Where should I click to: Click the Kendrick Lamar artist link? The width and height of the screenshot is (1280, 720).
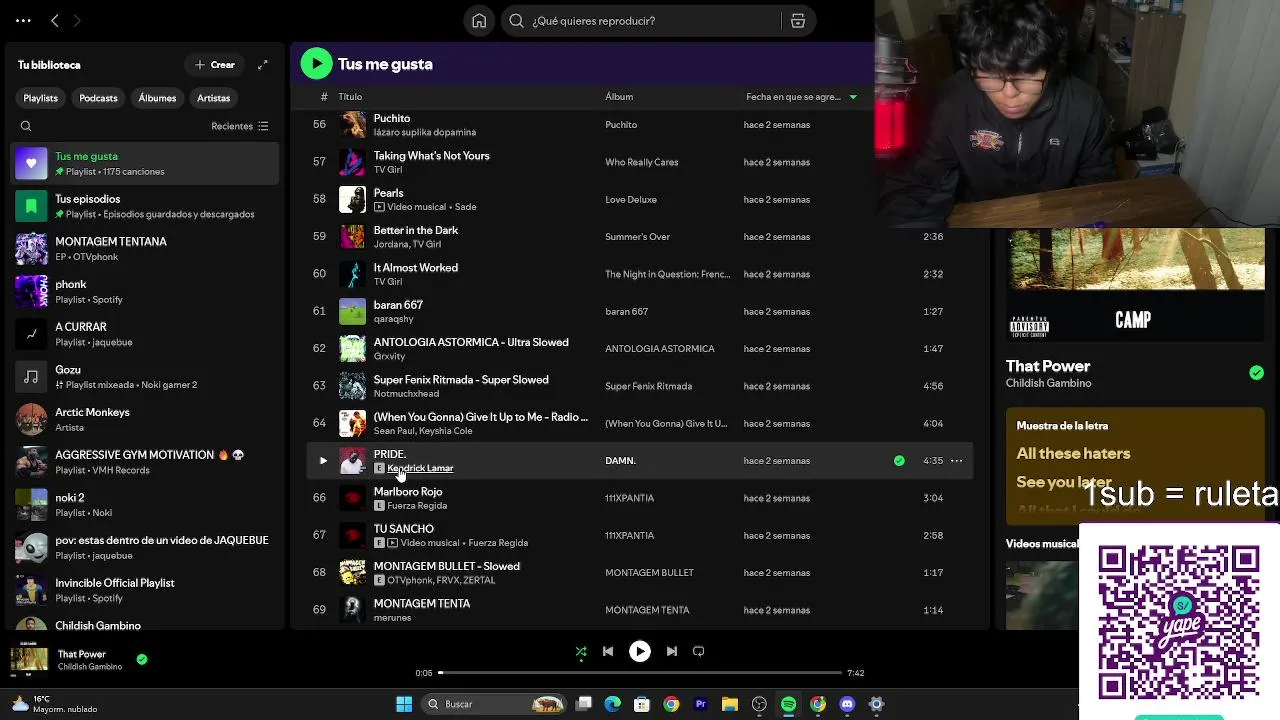click(x=420, y=469)
